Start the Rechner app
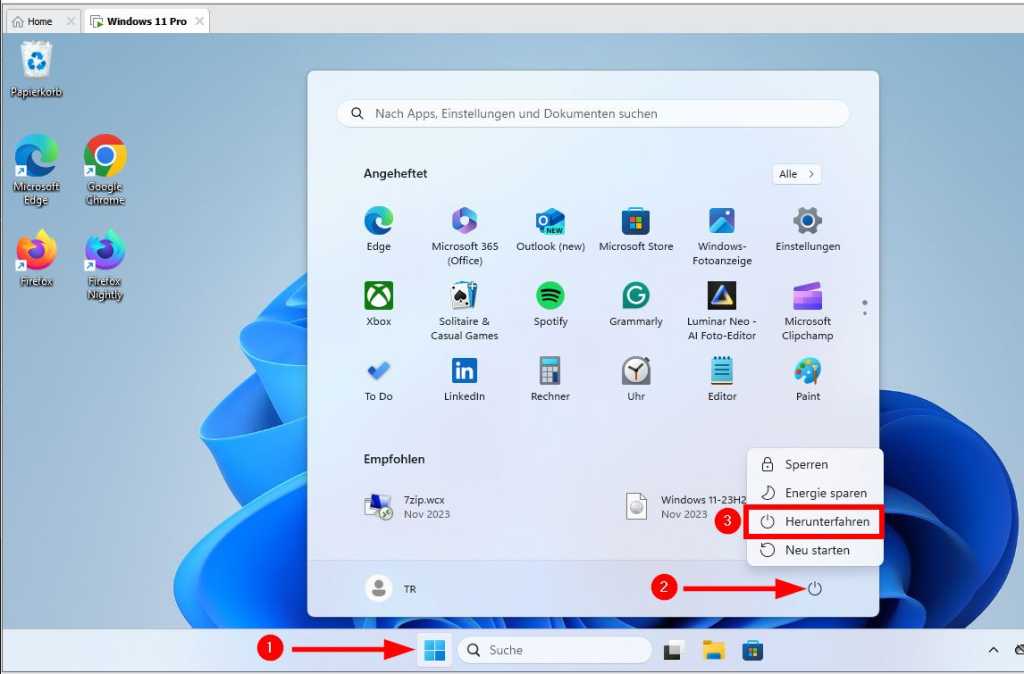 [550, 375]
